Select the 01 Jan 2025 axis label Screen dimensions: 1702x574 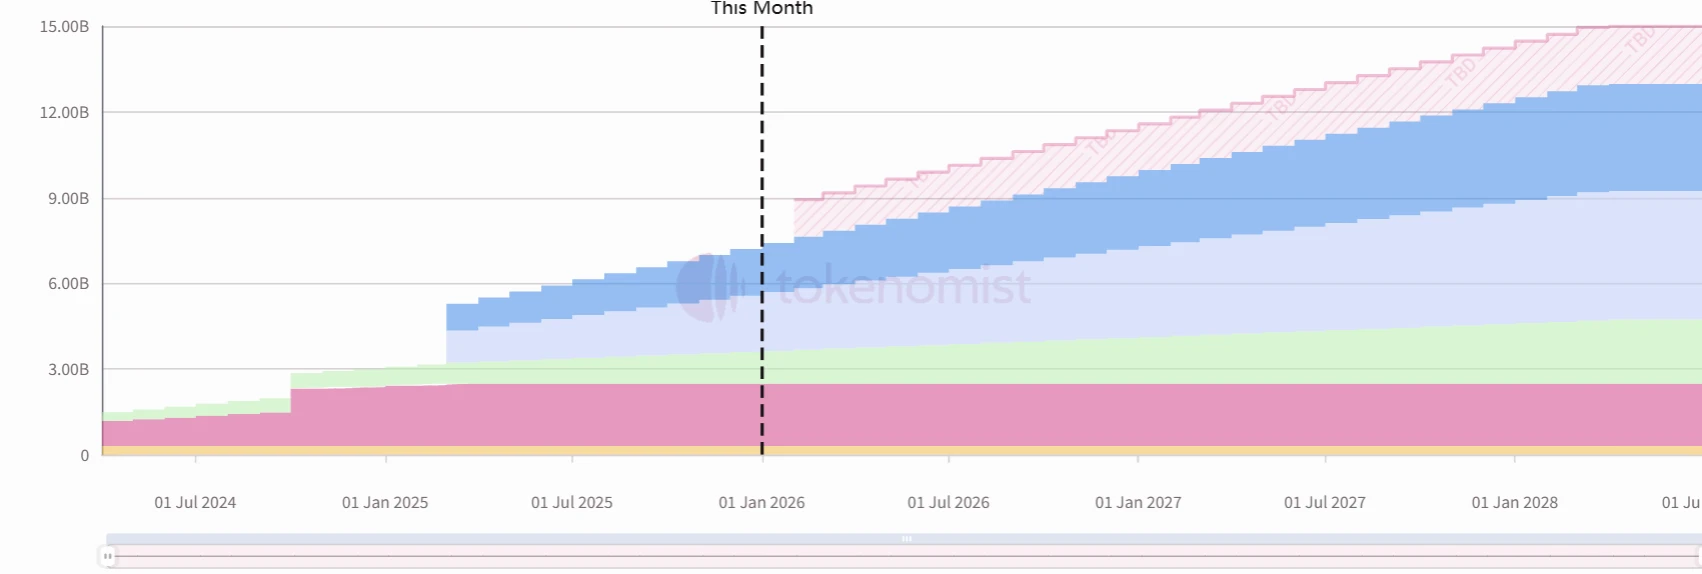click(385, 503)
